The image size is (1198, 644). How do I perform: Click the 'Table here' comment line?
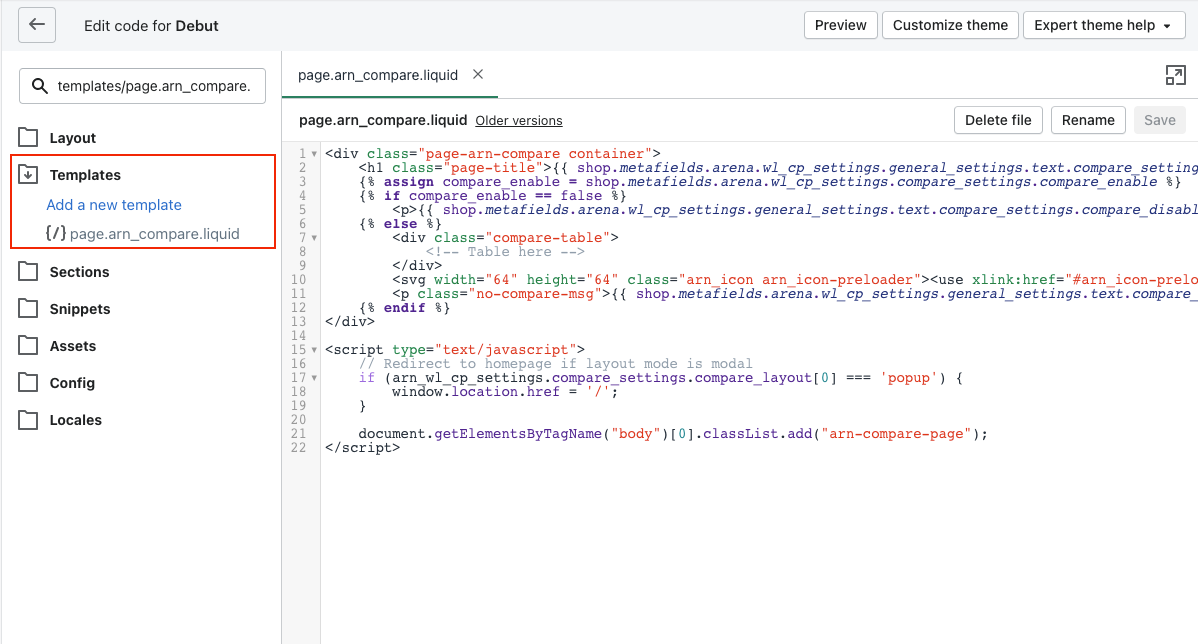506,251
